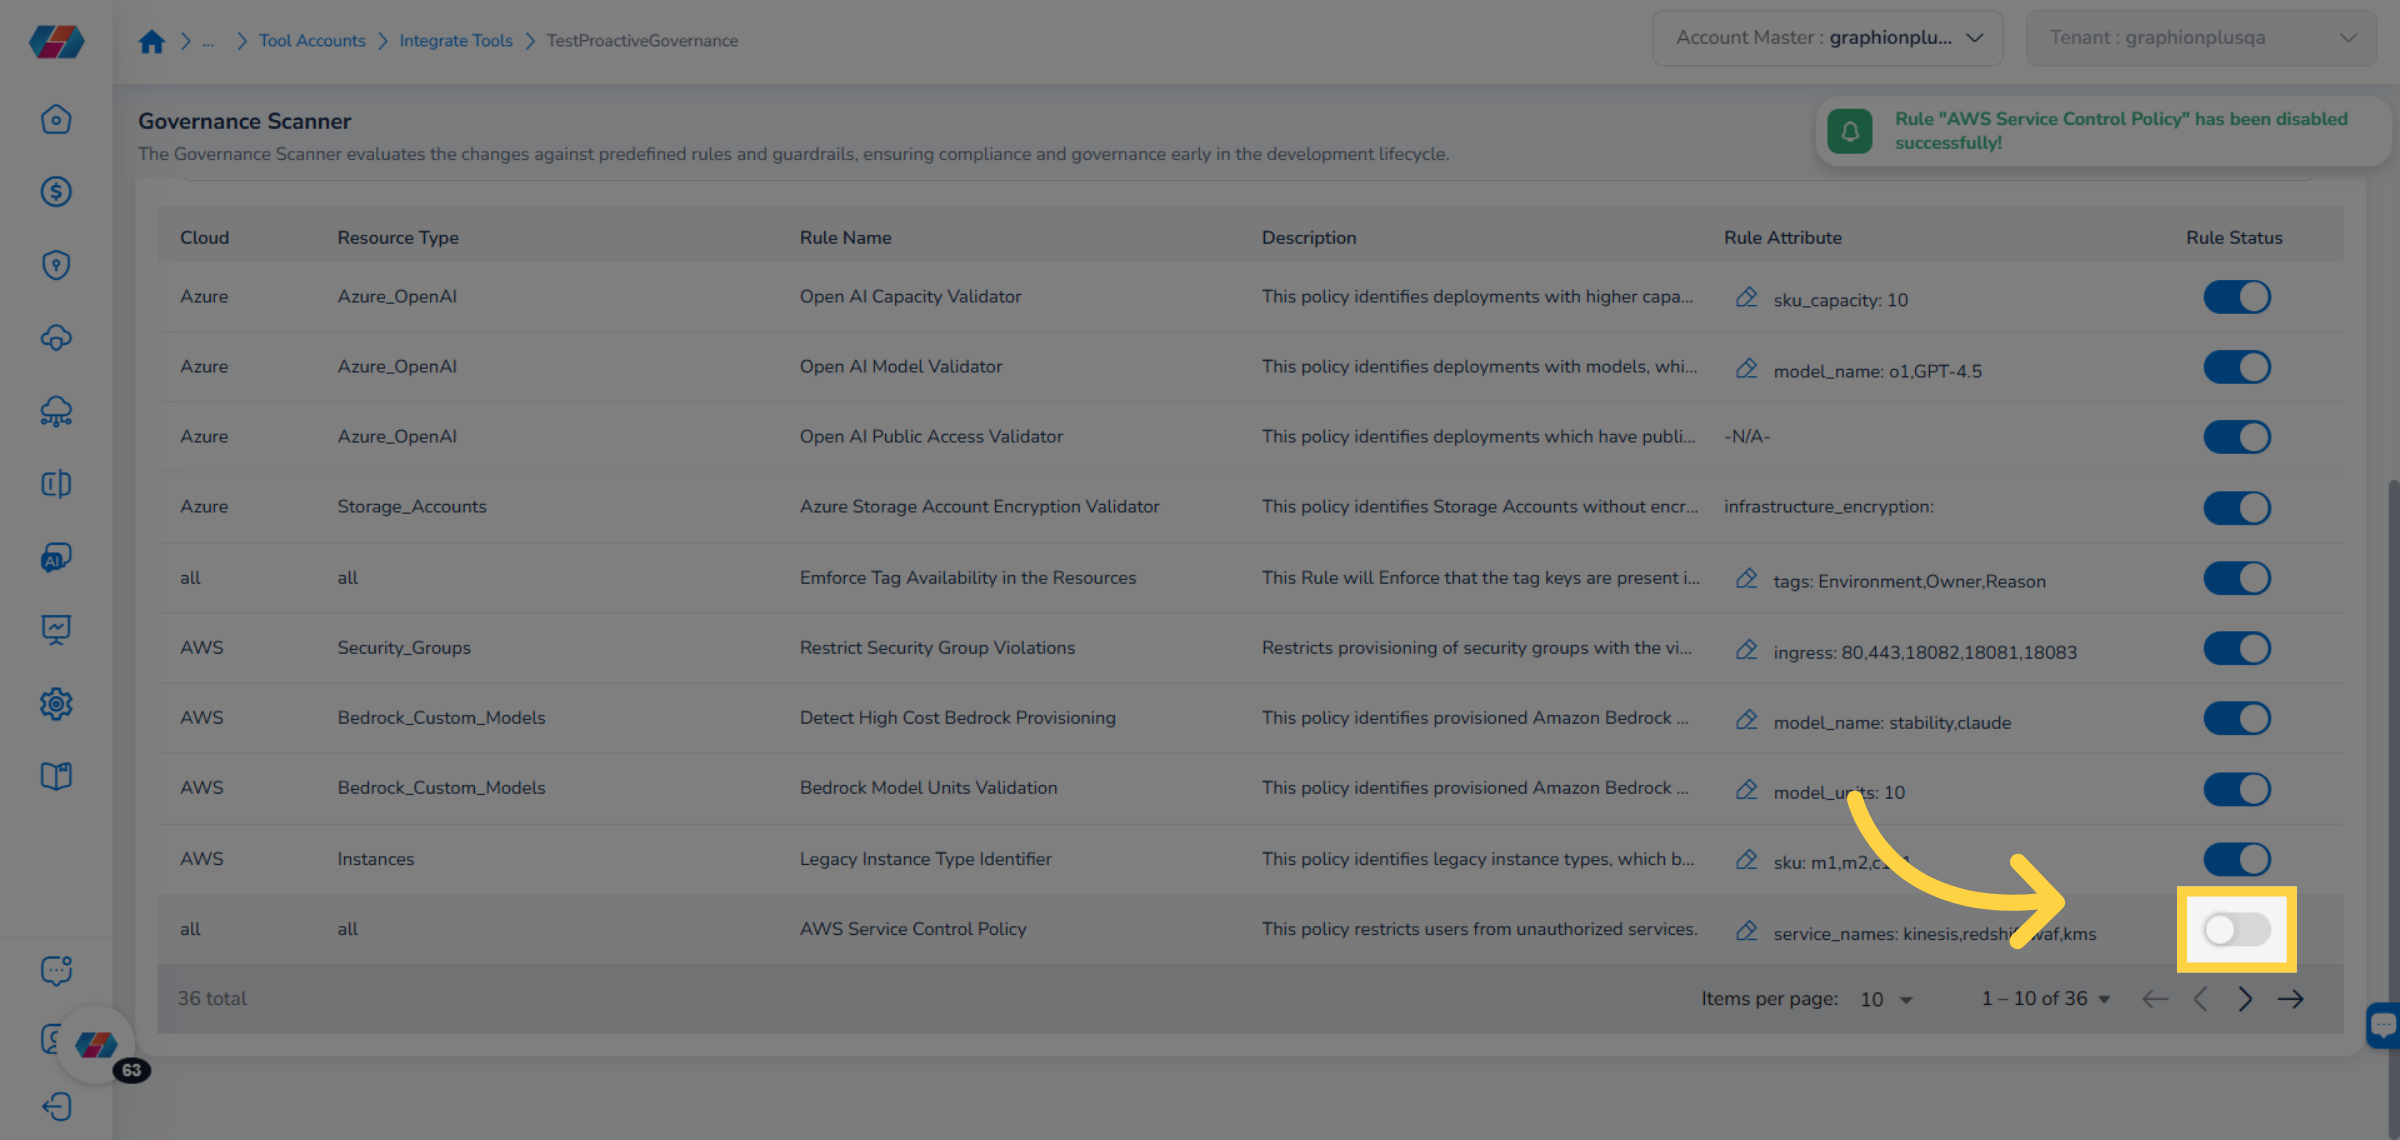This screenshot has height=1140, width=2400.
Task: Expand collapsed breadcrumb ellipsis
Action: click(208, 41)
